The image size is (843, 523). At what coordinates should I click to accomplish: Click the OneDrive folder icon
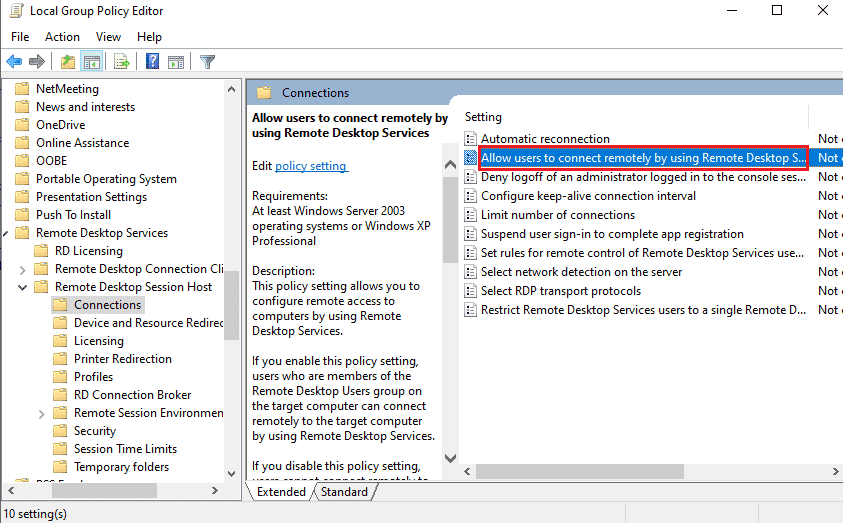(22, 125)
